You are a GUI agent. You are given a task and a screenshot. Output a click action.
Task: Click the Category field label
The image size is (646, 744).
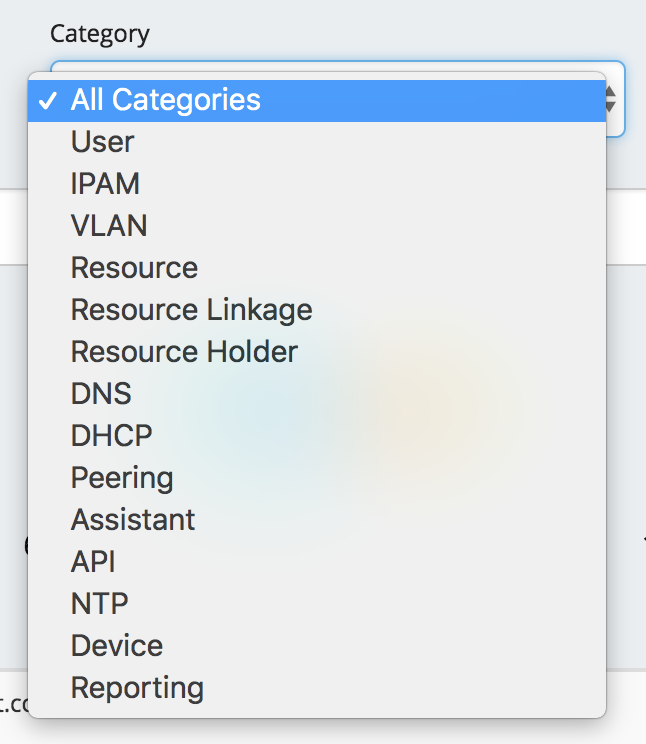100,34
